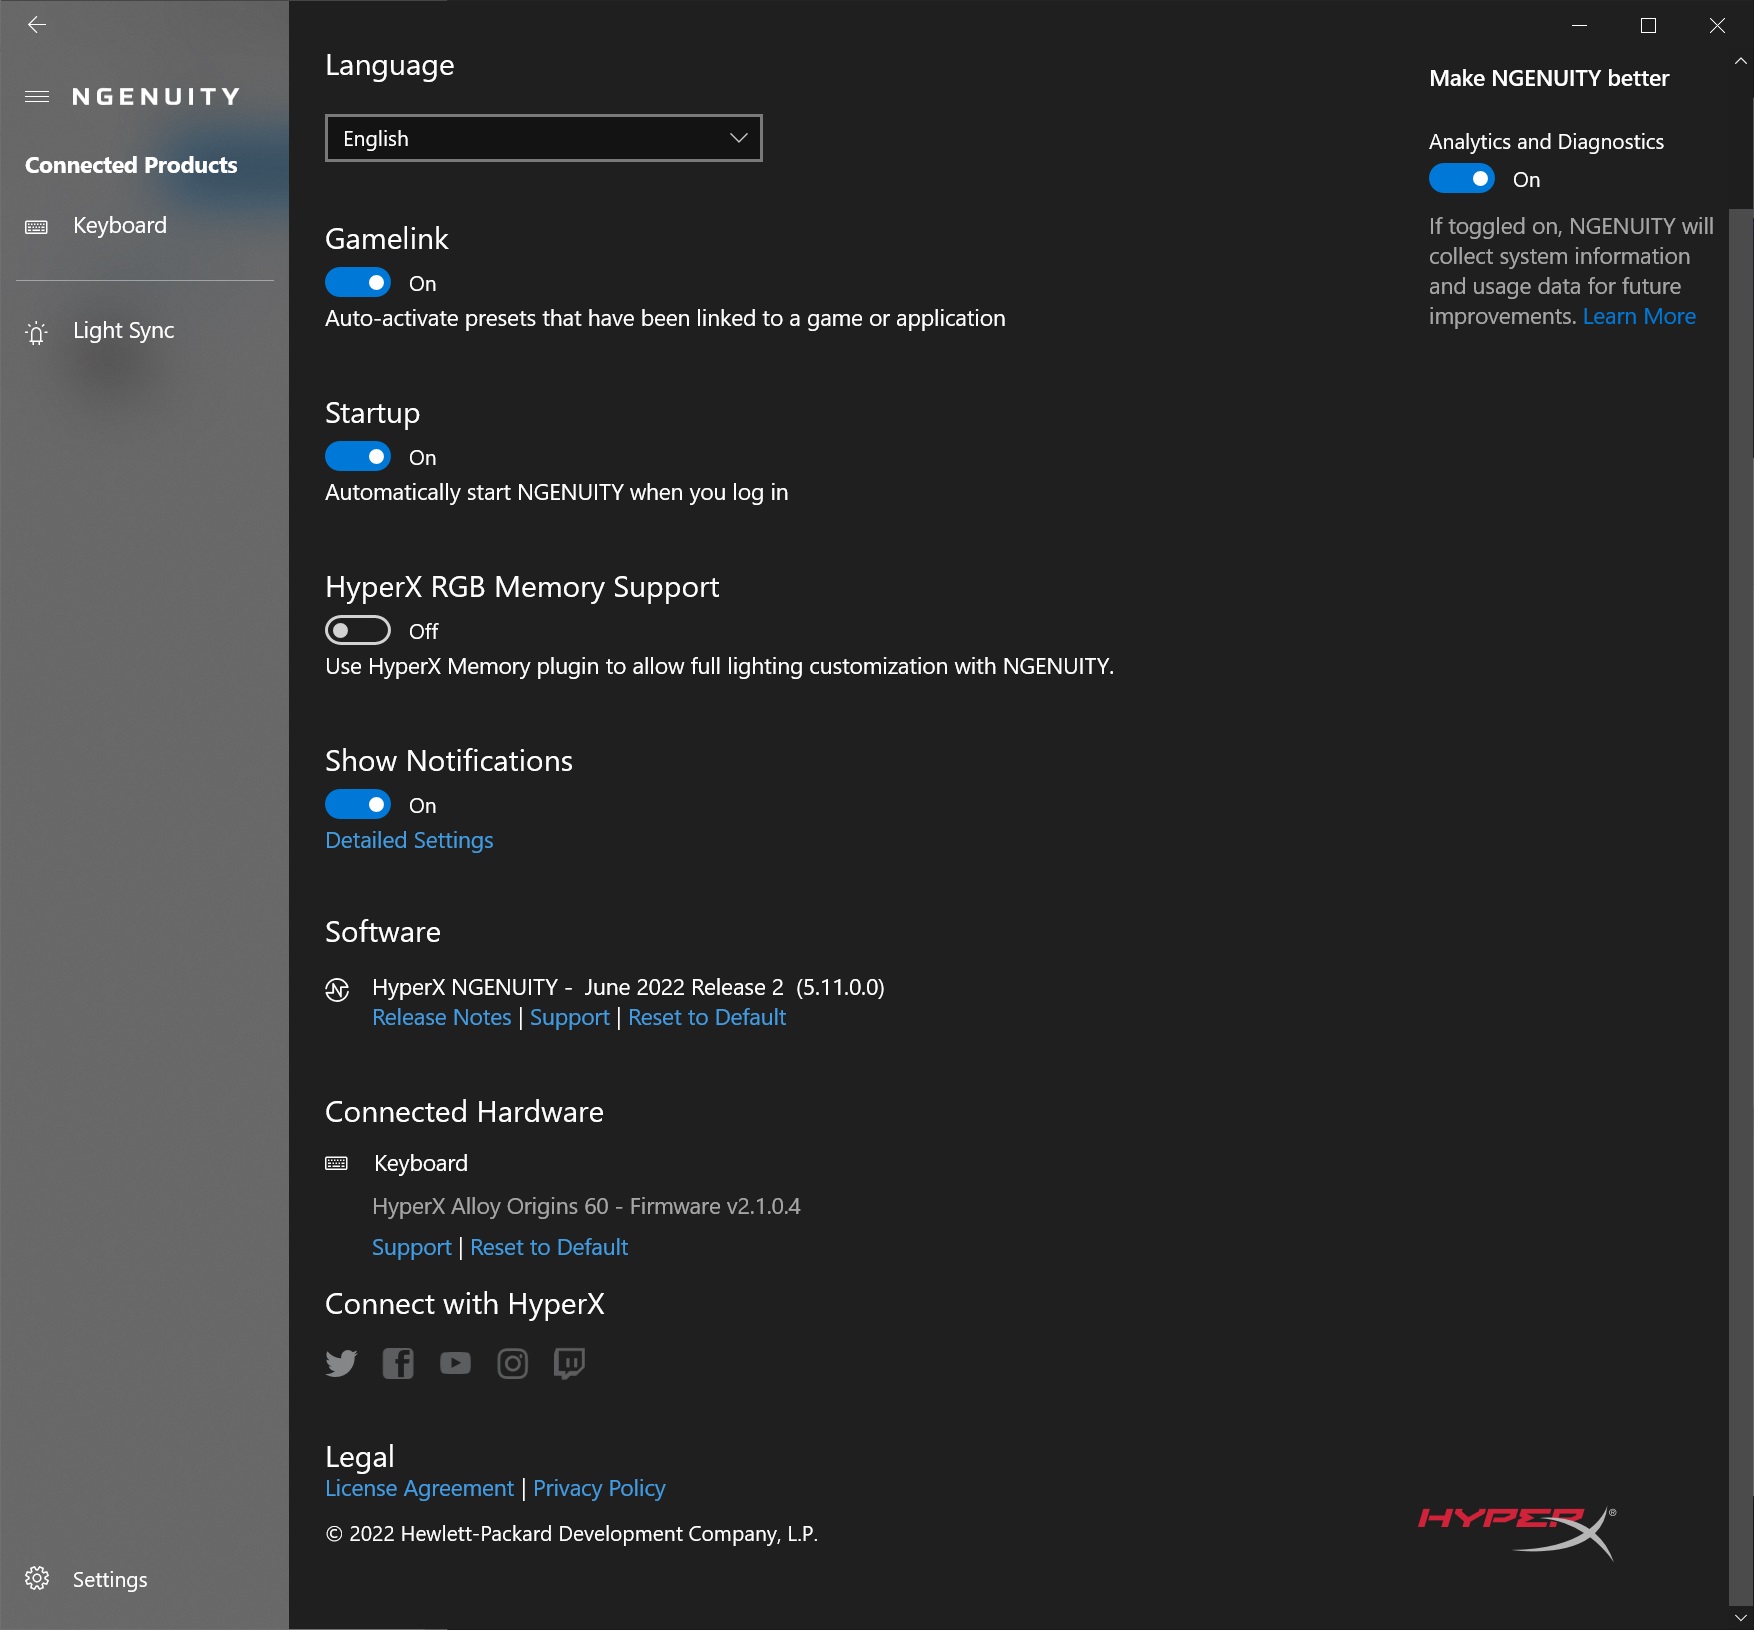Open the Privacy Policy link
This screenshot has width=1754, height=1630.
tap(599, 1488)
